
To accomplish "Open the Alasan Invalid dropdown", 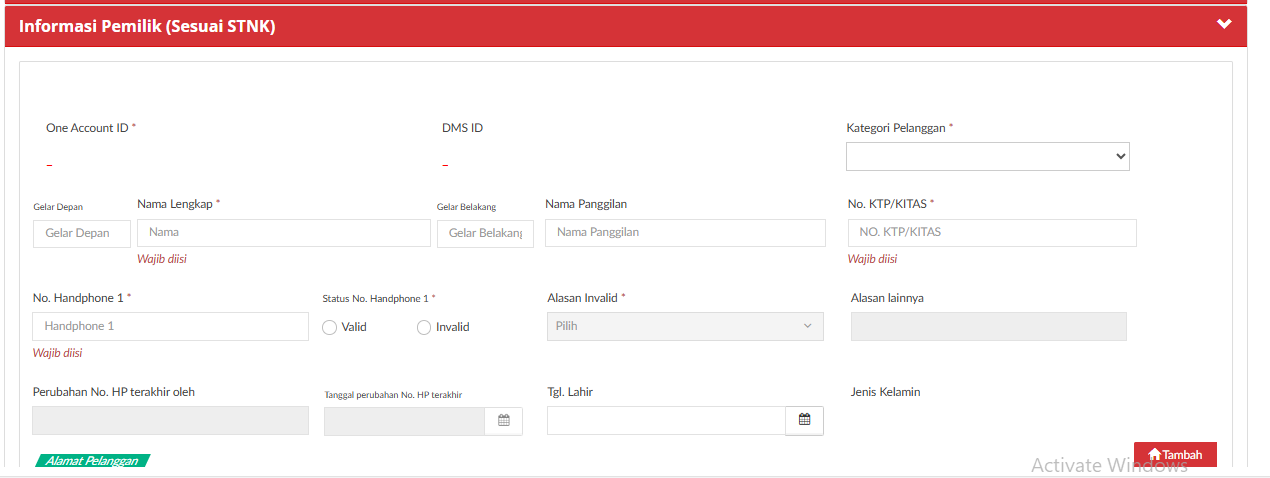I will 685,326.
